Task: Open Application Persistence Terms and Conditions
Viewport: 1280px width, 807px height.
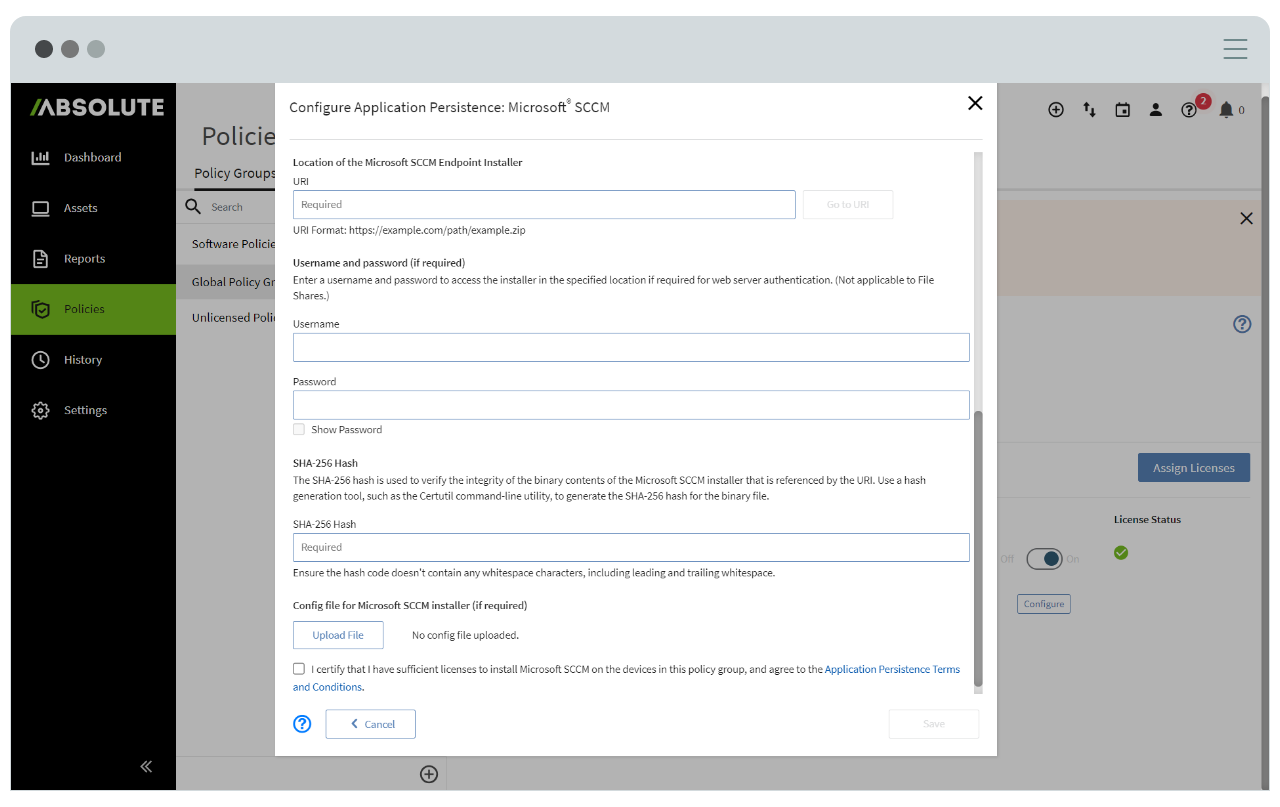Action: (x=892, y=669)
